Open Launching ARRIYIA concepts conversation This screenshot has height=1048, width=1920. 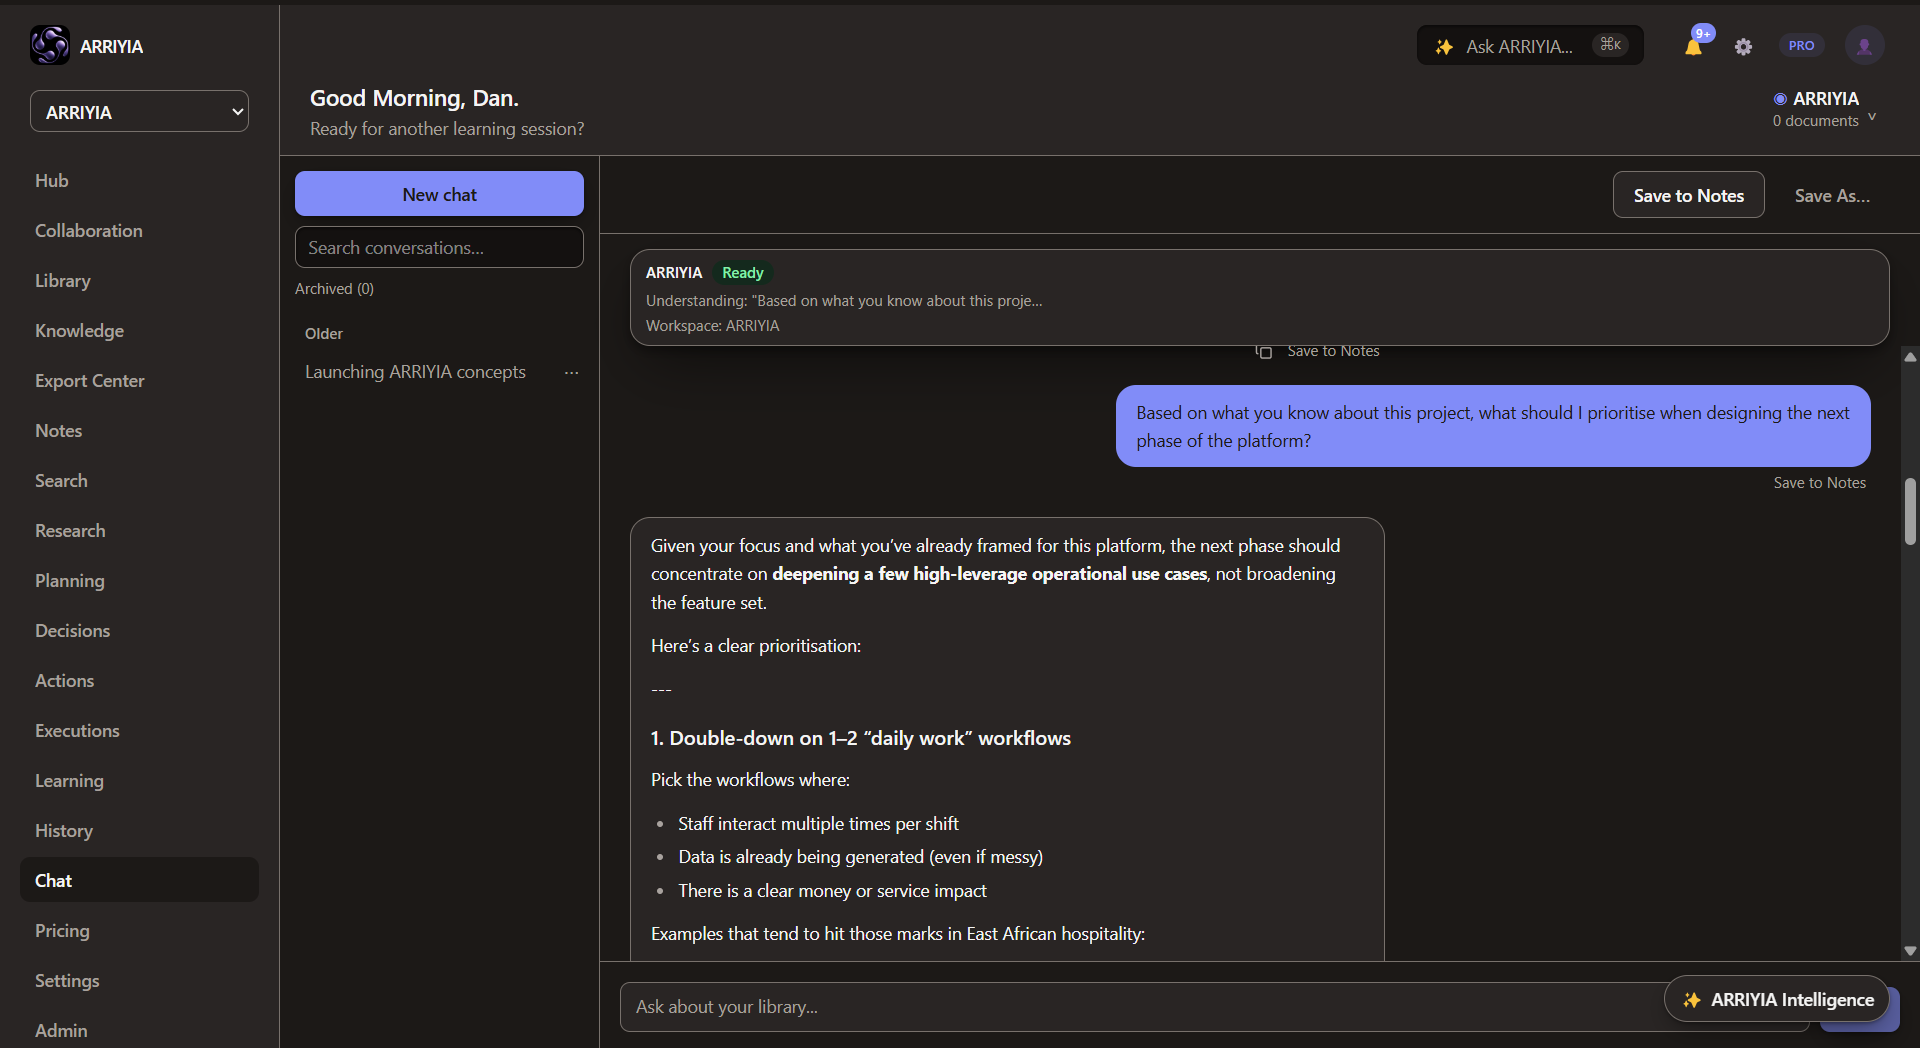point(415,372)
